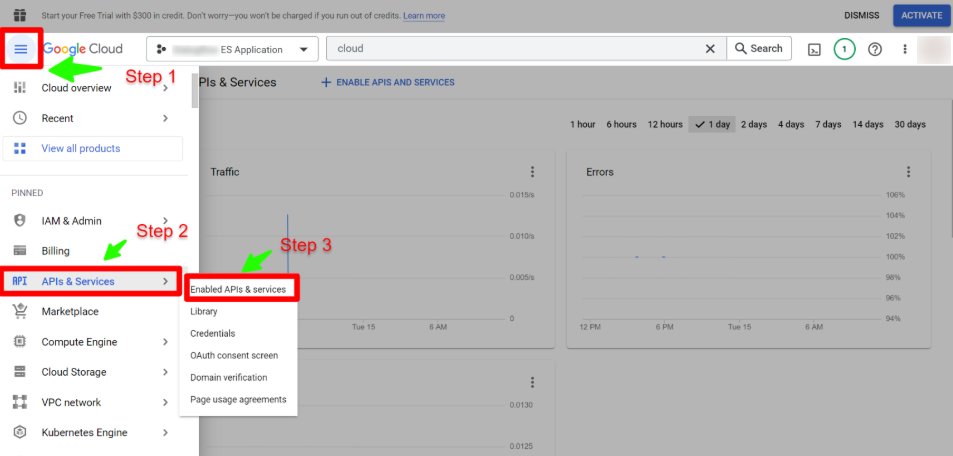Choose Enabled APIs & services from submenu
The image size is (953, 456).
[238, 289]
